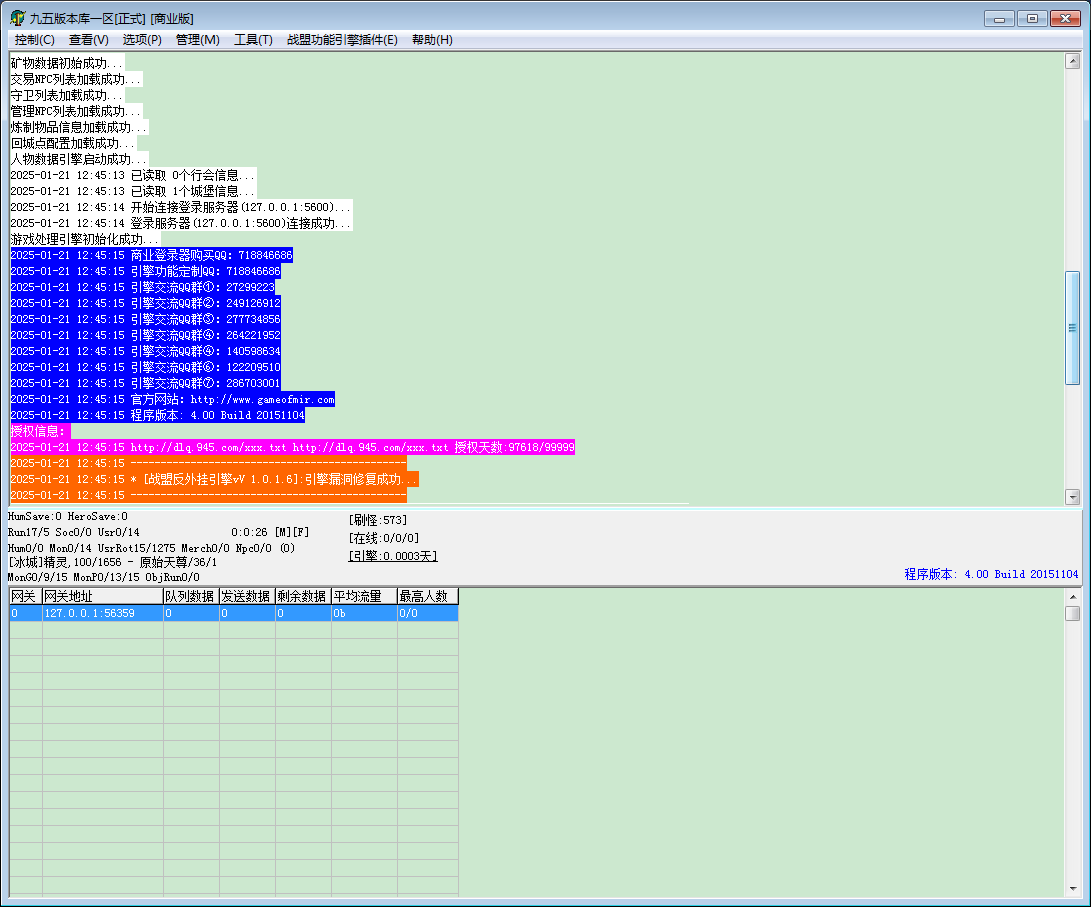Screen dimensions: 1091x907
Task: Click the 网关地址 column header
Action: coord(102,596)
